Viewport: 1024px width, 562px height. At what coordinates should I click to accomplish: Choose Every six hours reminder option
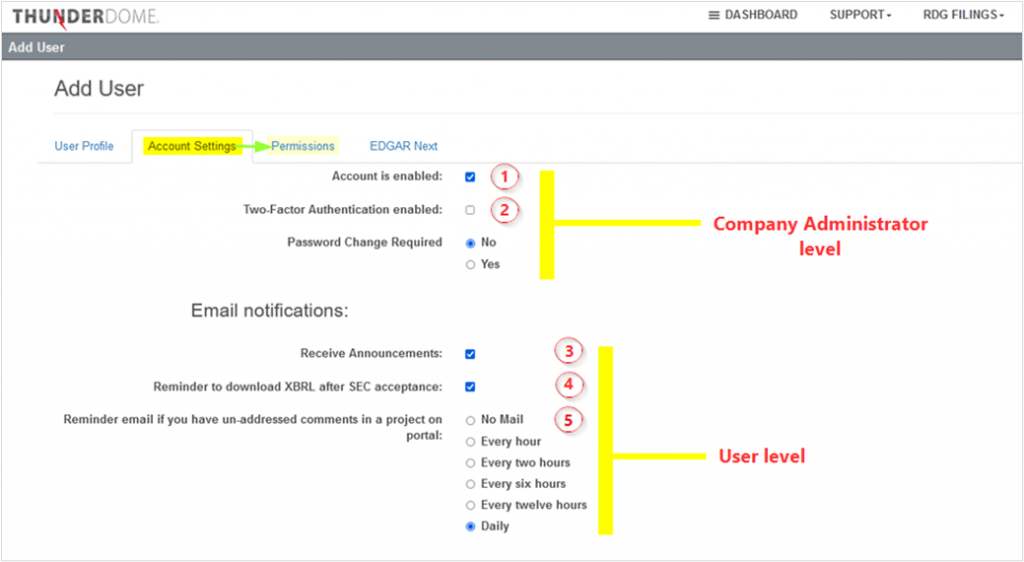pyautogui.click(x=471, y=484)
